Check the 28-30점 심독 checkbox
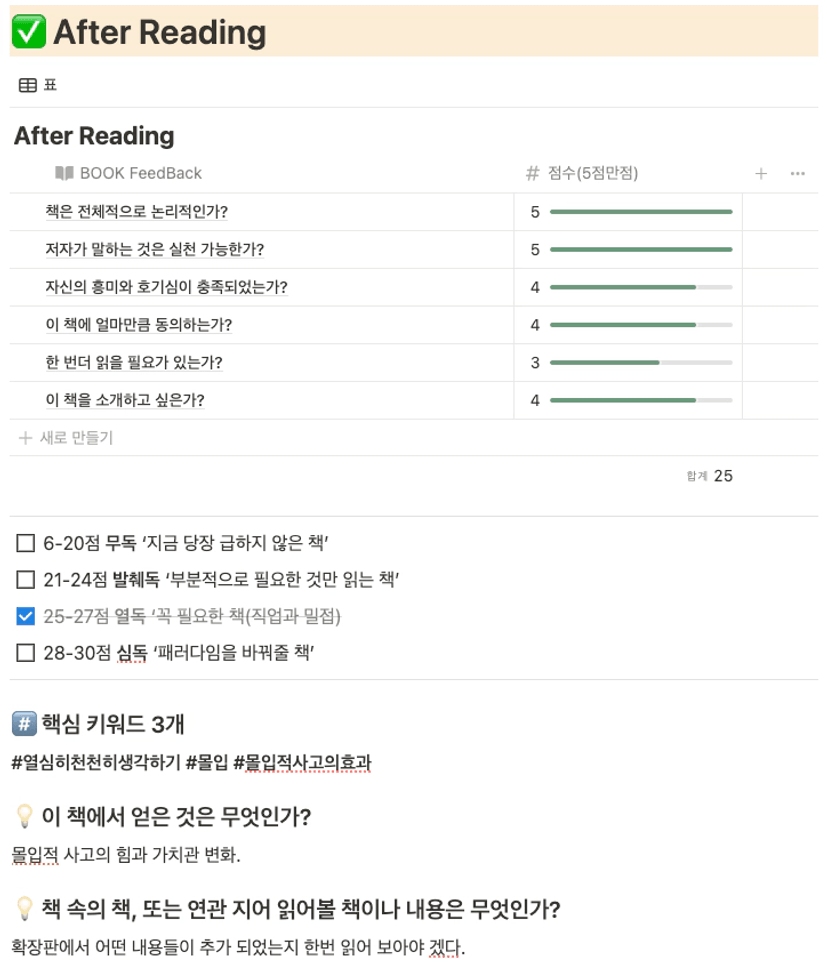Screen dimensions: 827x970 click(25, 653)
